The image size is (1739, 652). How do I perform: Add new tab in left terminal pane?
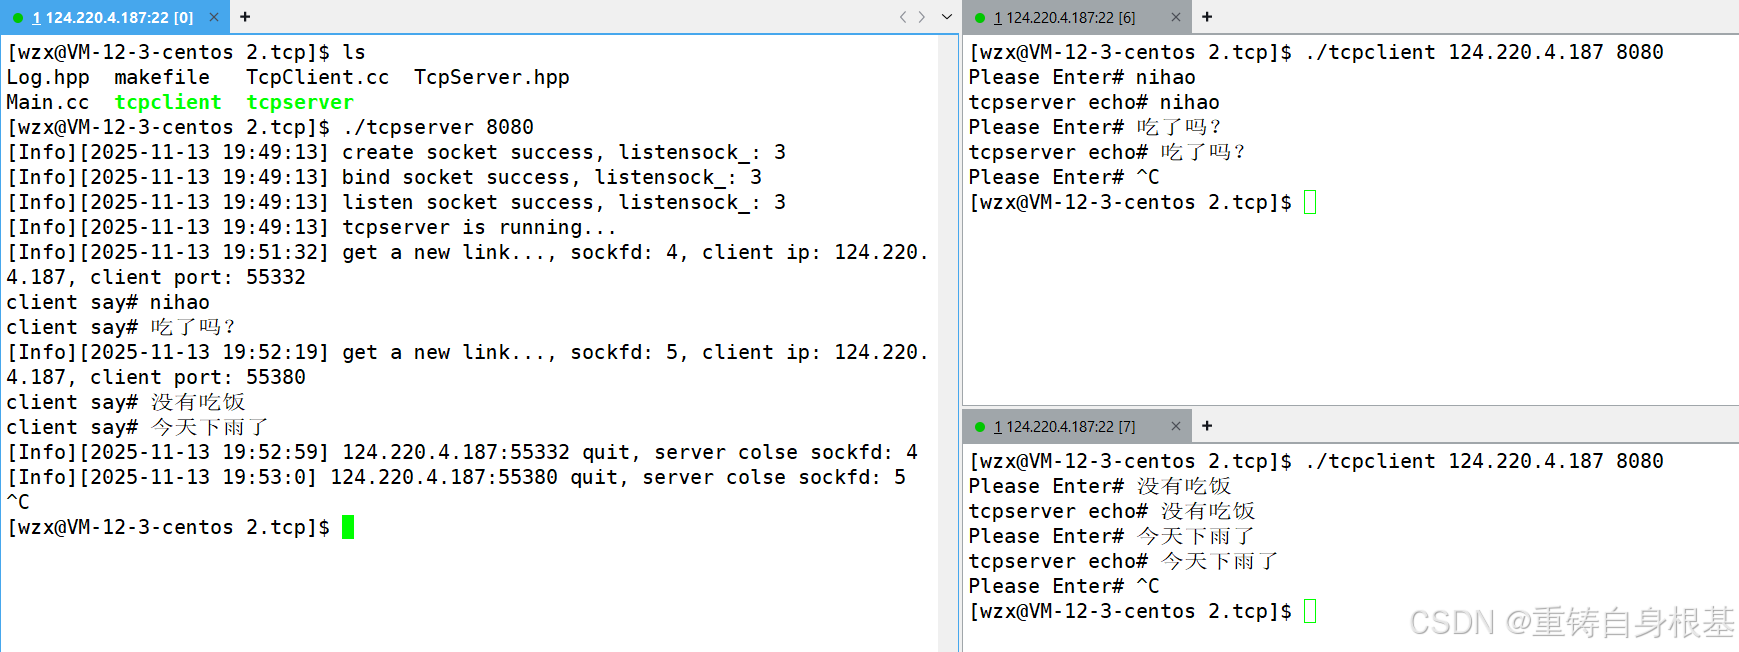point(245,17)
